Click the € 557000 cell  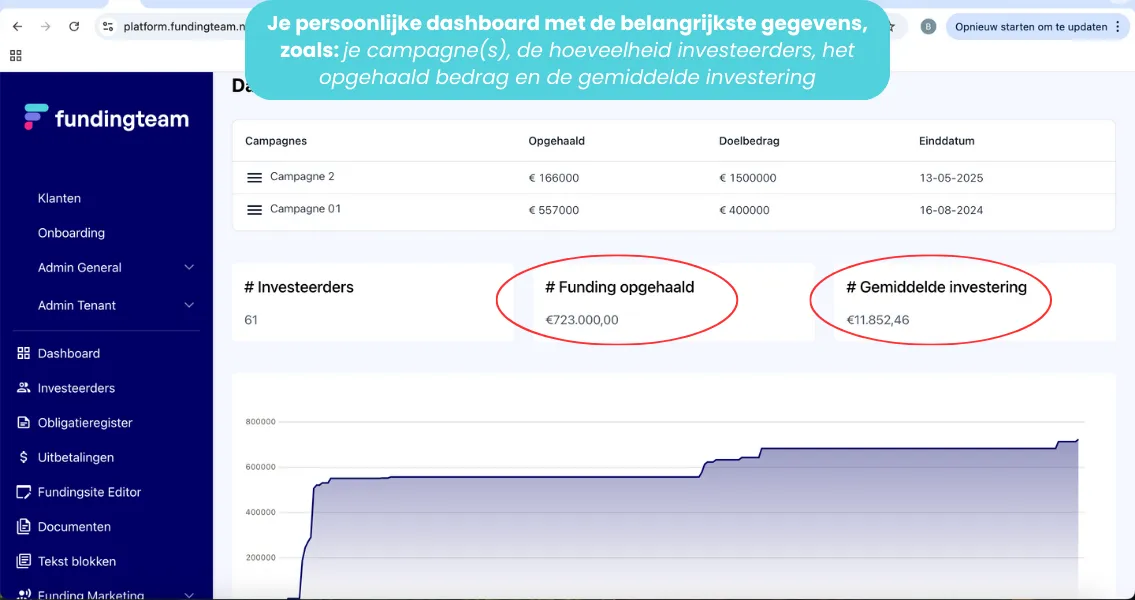click(x=554, y=211)
